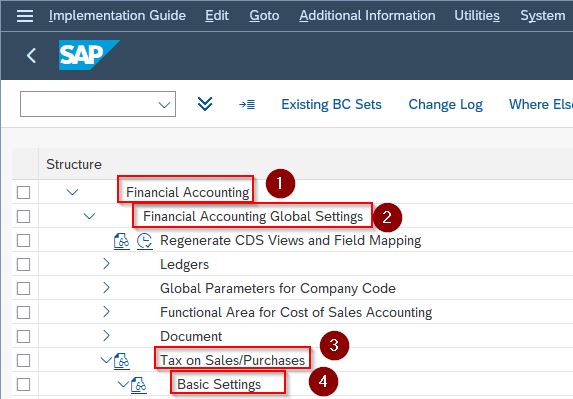Click the Change Log button
The width and height of the screenshot is (573, 399).
click(445, 104)
